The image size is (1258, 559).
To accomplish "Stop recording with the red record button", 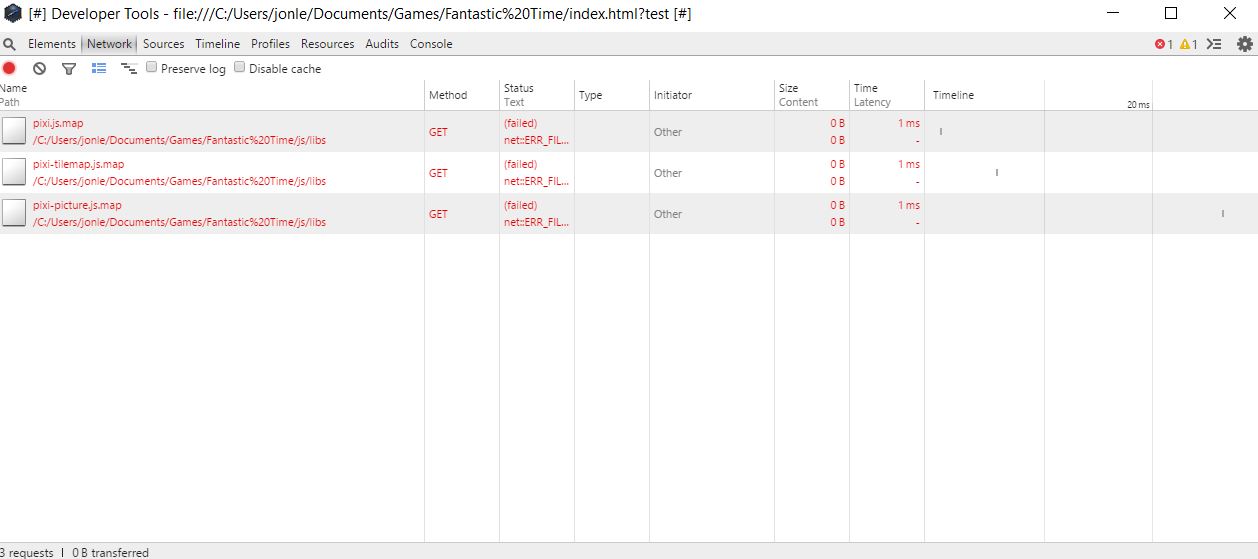I will 10,68.
